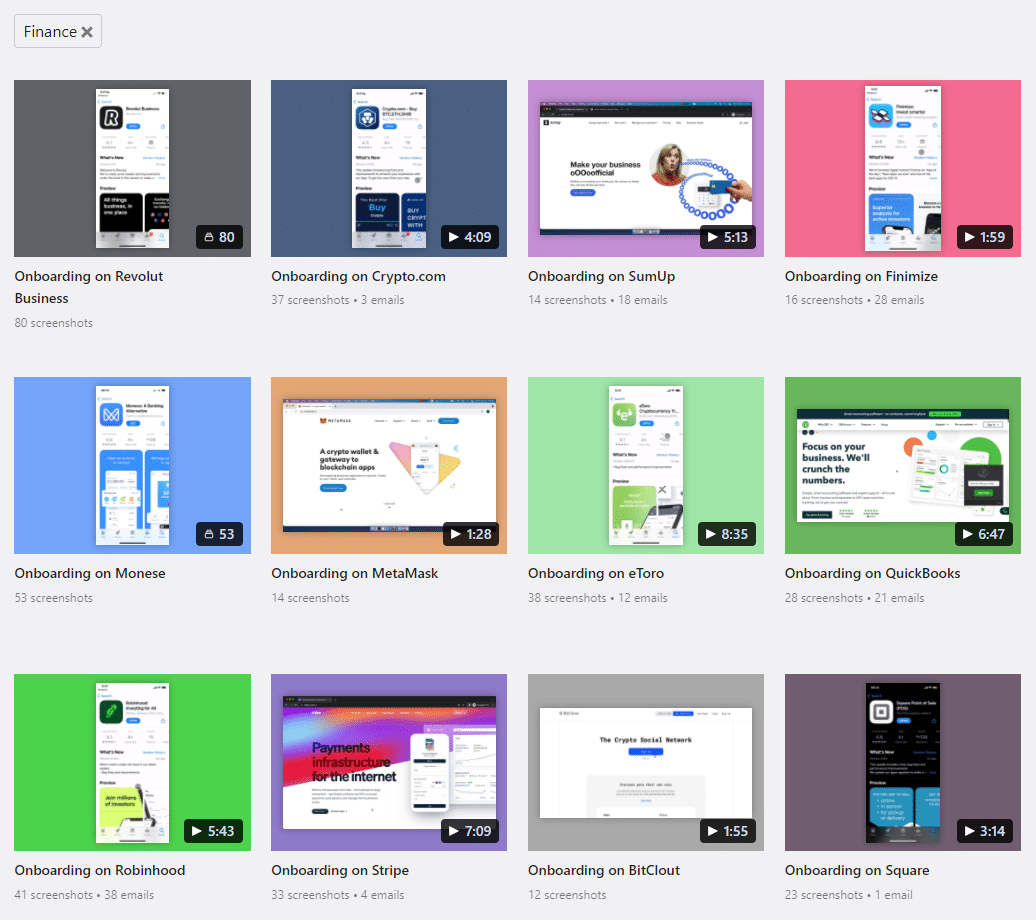Click '16 screenshots • 28 emails' under Finimize
Viewport: 1036px width, 920px height.
[x=854, y=299]
